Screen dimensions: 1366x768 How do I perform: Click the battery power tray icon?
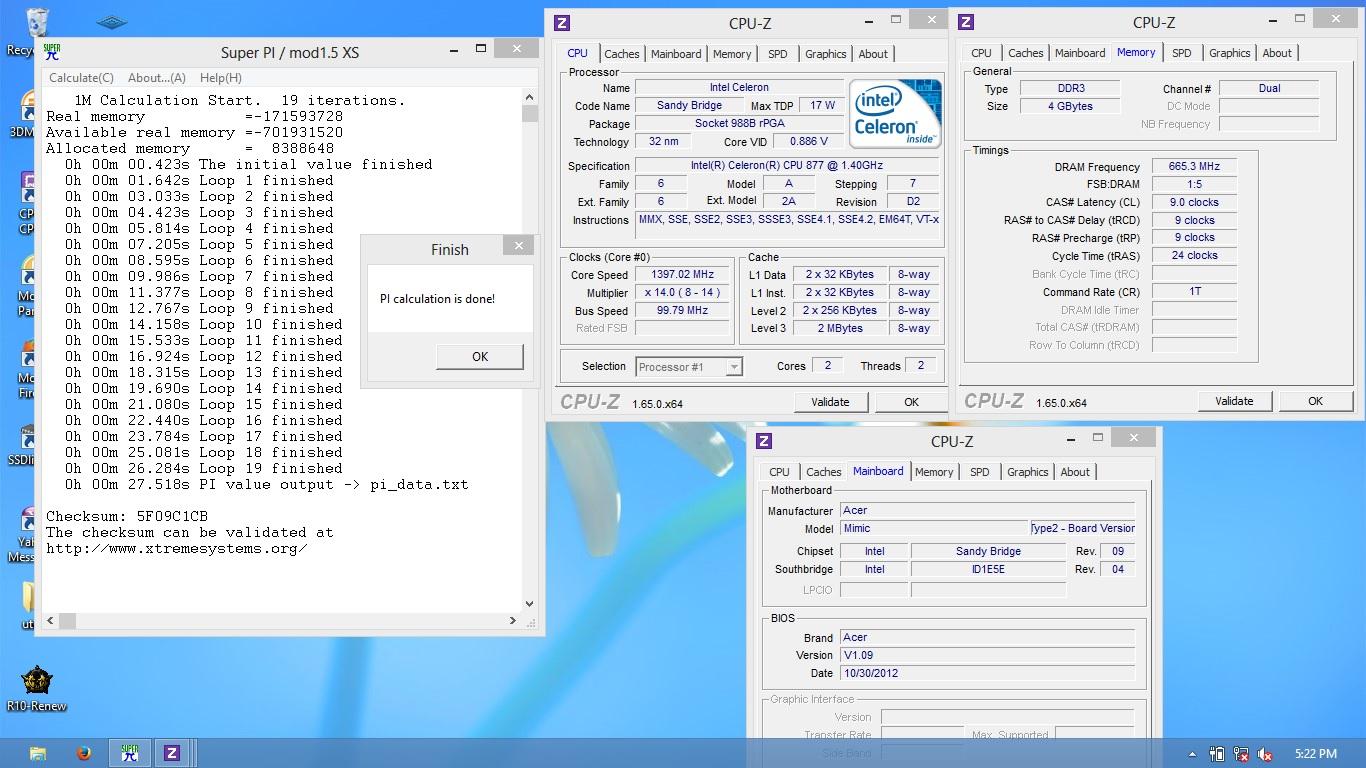pyautogui.click(x=1218, y=754)
